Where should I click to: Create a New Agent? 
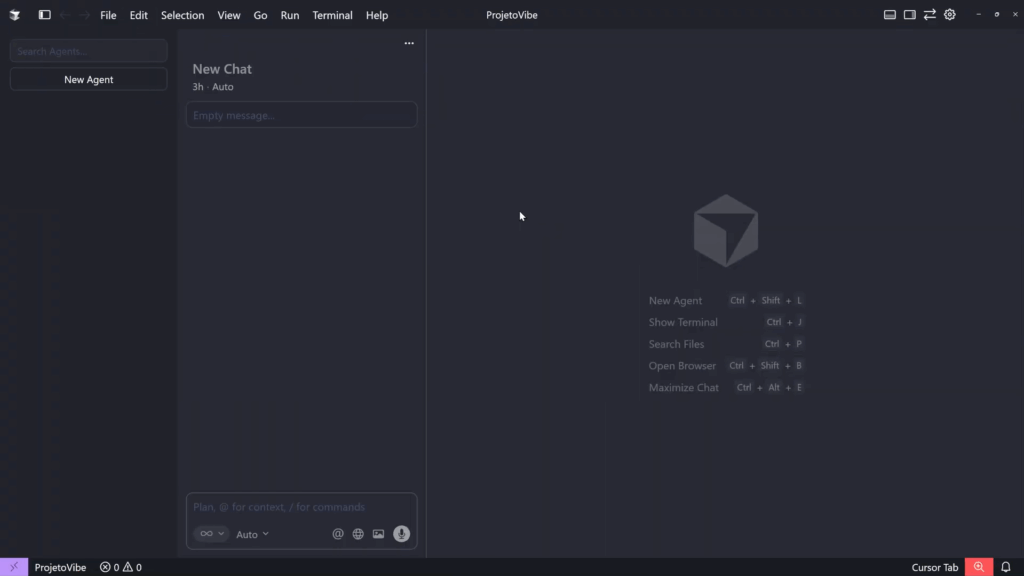89,80
